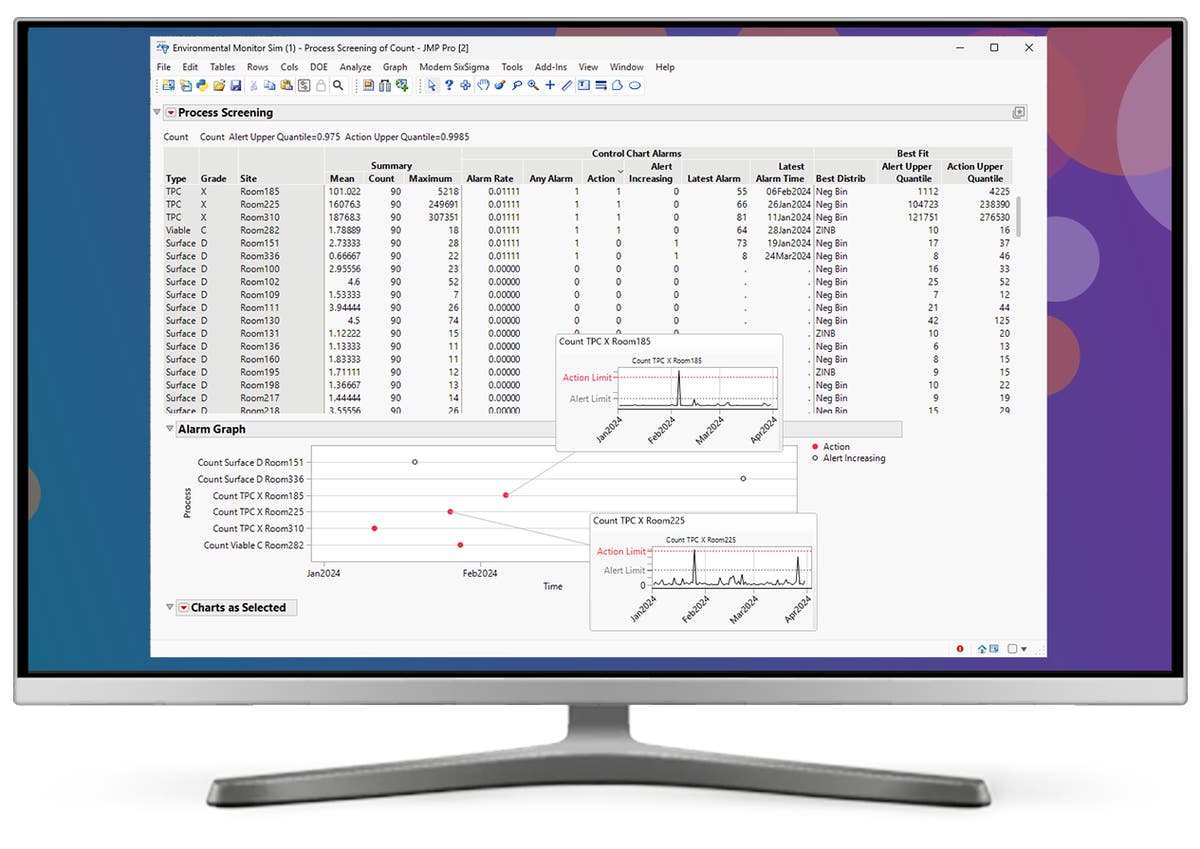Activate the Magnifier zoom tool
The height and width of the screenshot is (849, 1200).
pos(532,86)
